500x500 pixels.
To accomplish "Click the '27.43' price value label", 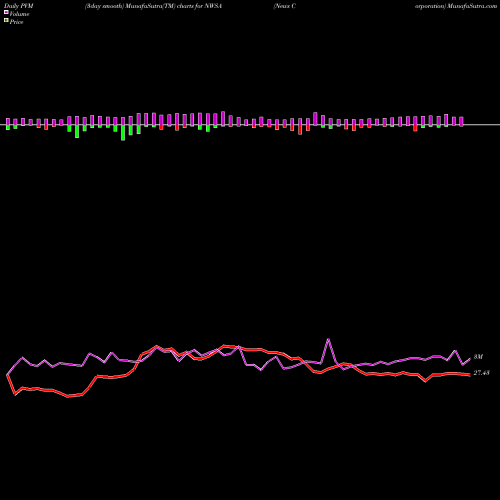I will pyautogui.click(x=481, y=373).
